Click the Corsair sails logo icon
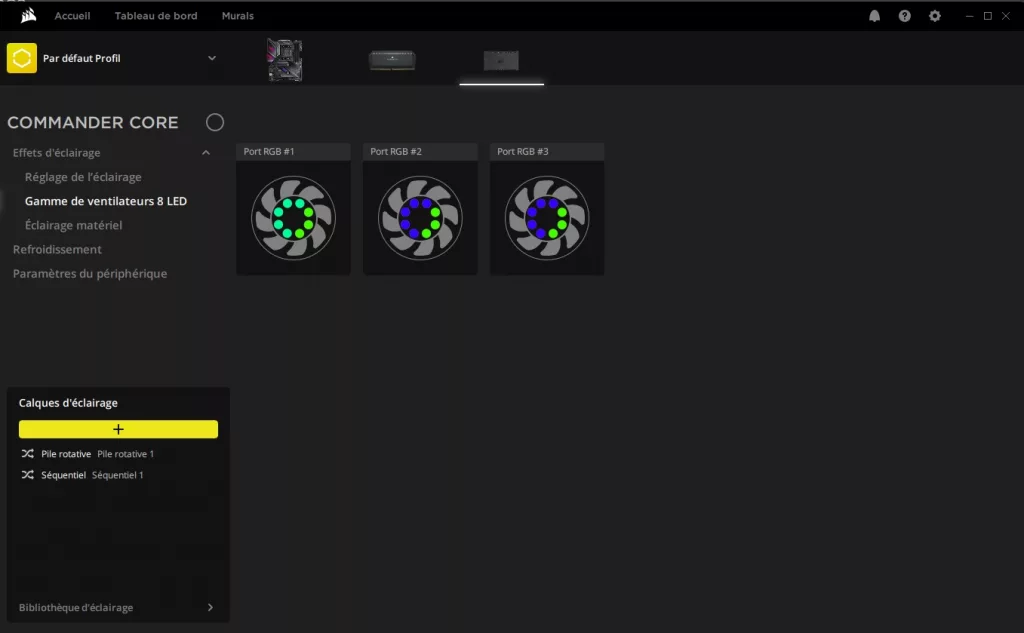Image resolution: width=1024 pixels, height=633 pixels. [x=21, y=16]
